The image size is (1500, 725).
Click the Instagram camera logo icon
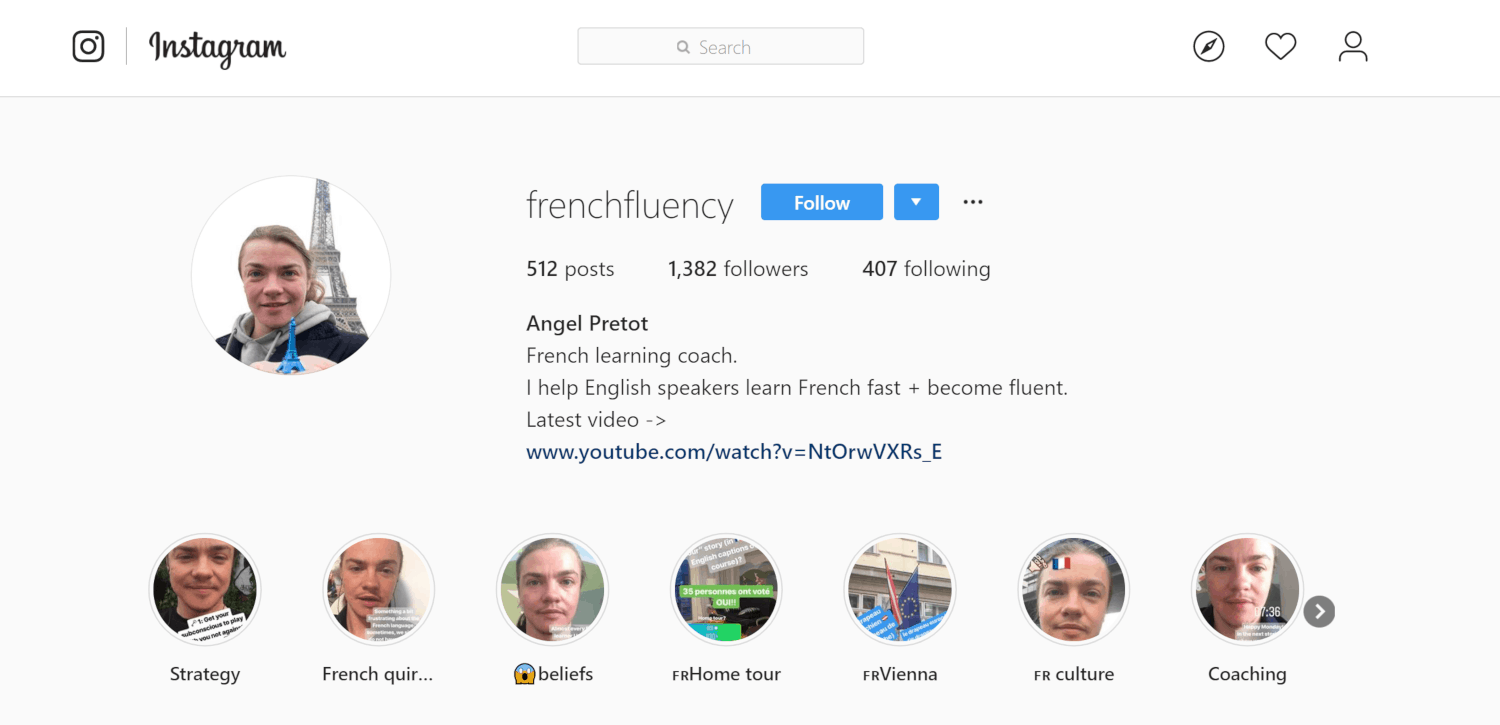[x=88, y=47]
